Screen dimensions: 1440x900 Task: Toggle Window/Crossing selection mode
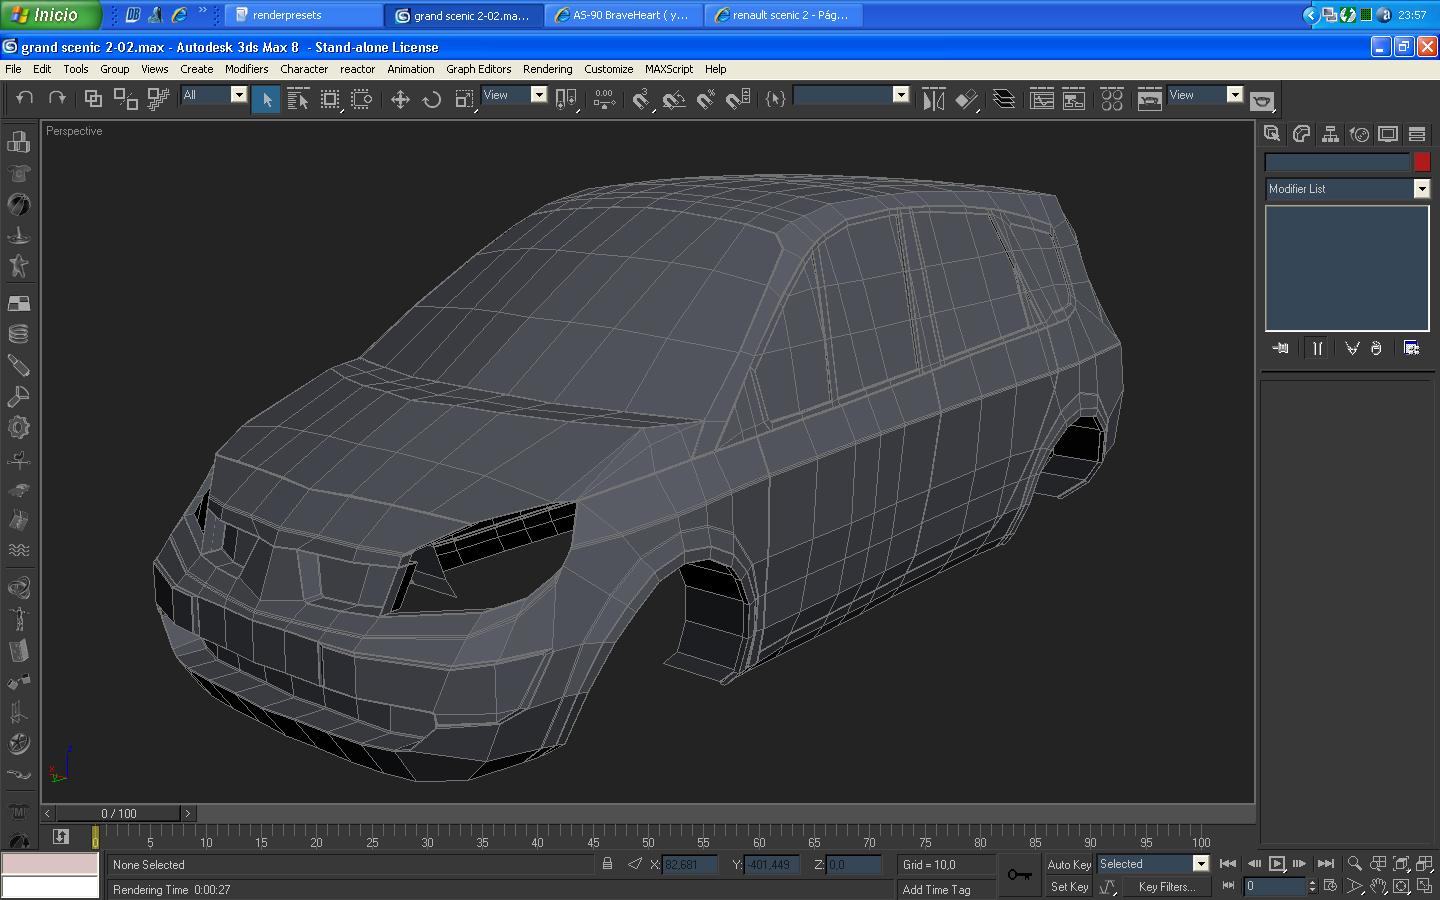(x=362, y=99)
